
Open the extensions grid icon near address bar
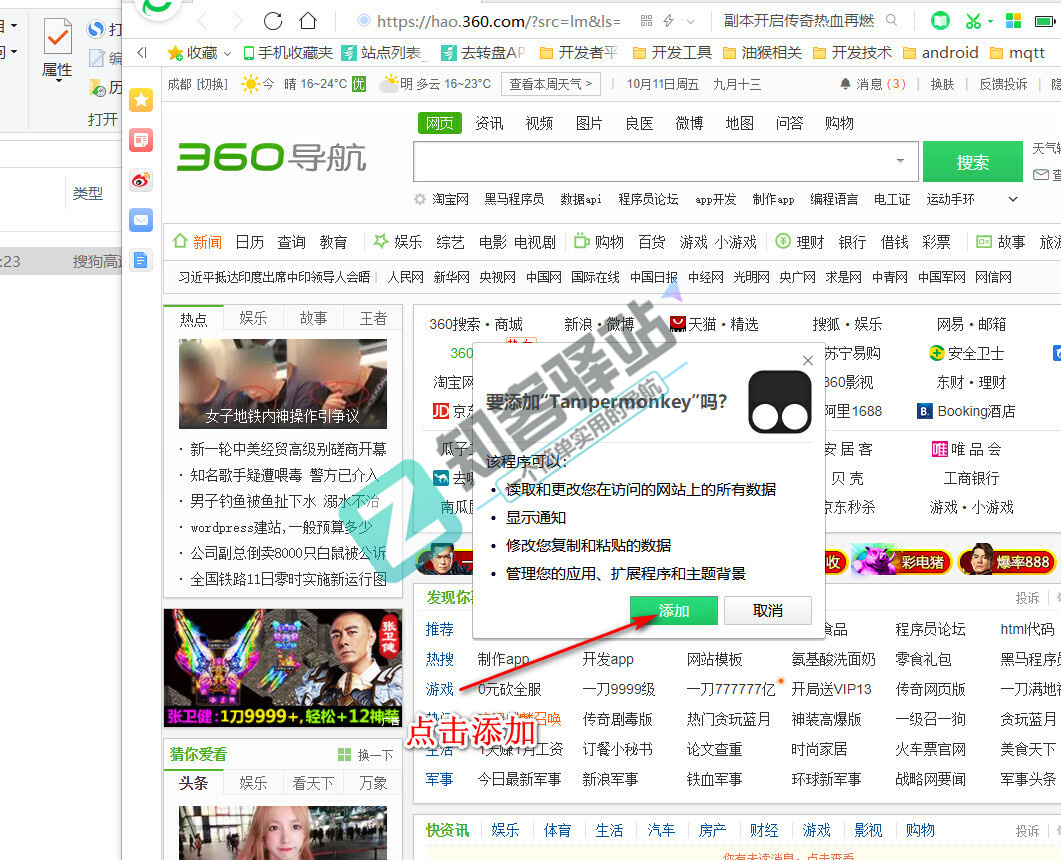(x=1012, y=20)
